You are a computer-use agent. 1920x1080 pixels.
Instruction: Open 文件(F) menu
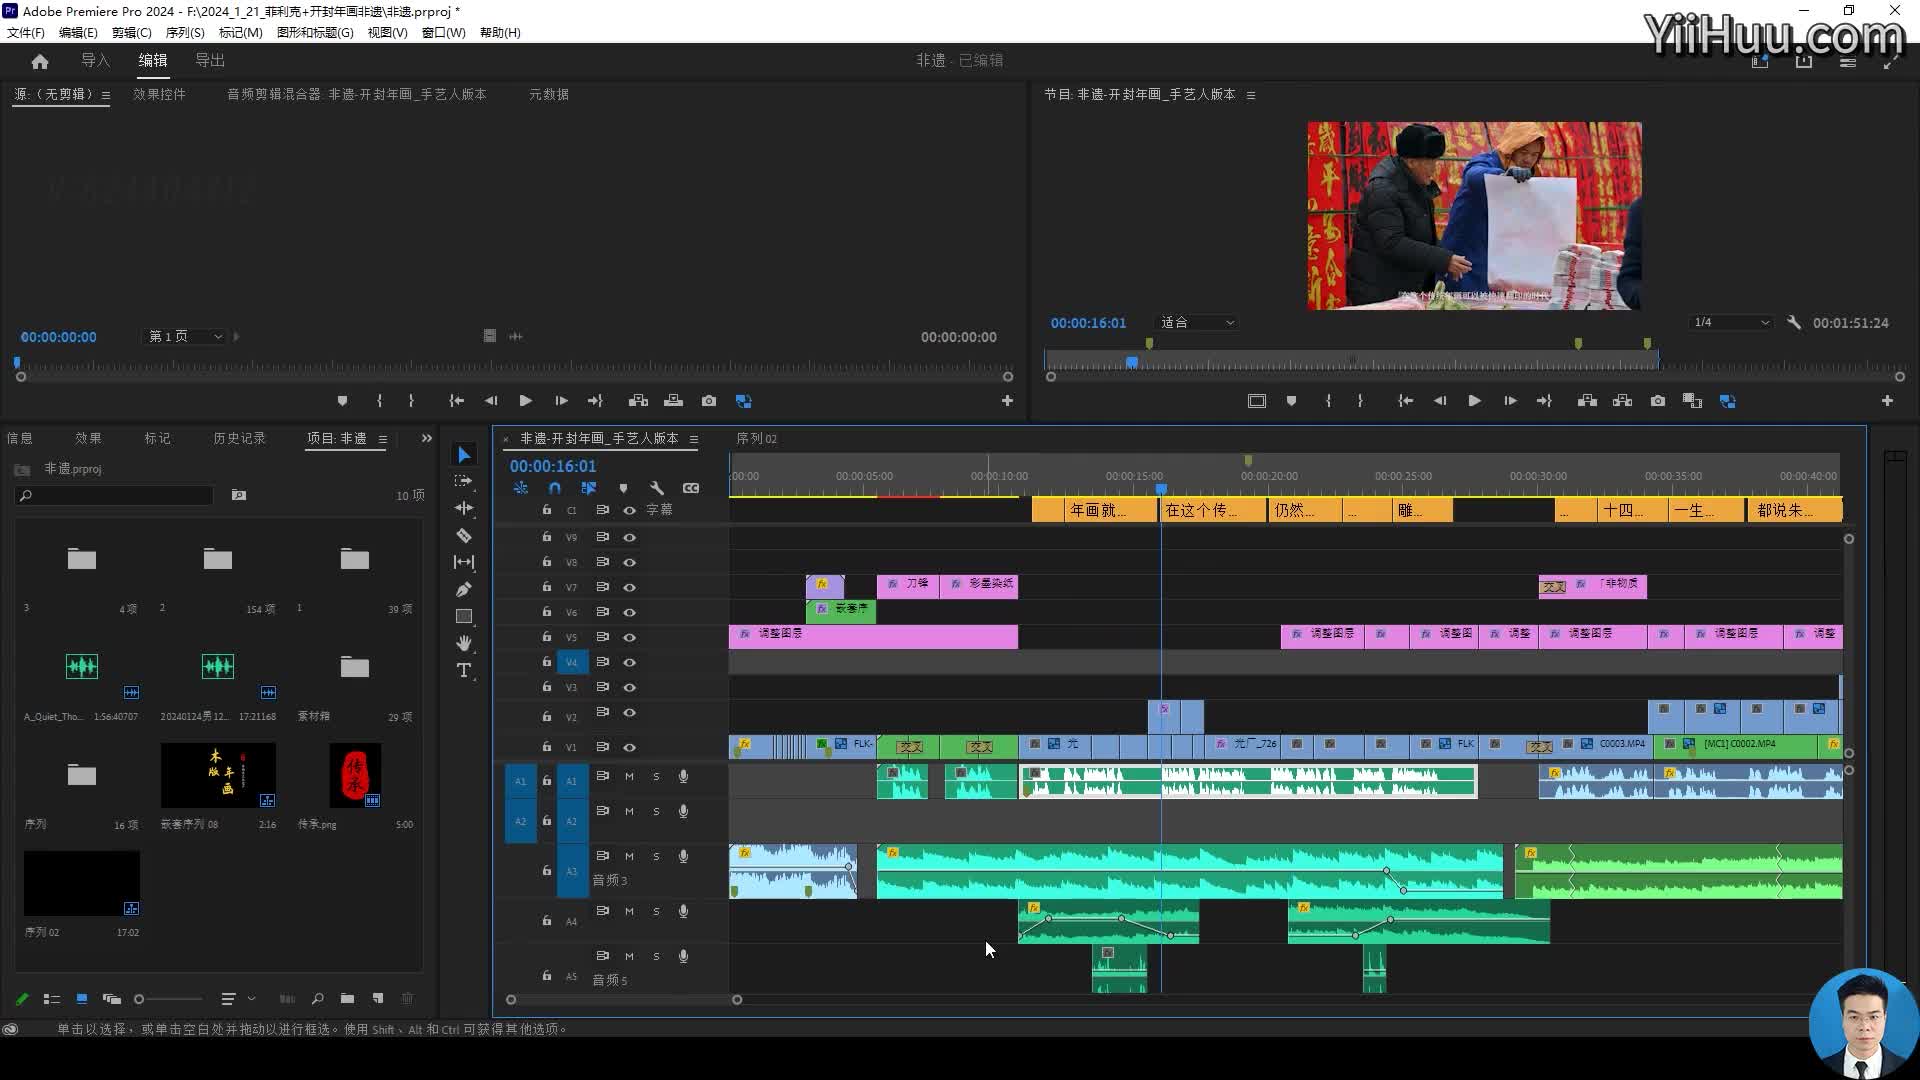tap(26, 33)
